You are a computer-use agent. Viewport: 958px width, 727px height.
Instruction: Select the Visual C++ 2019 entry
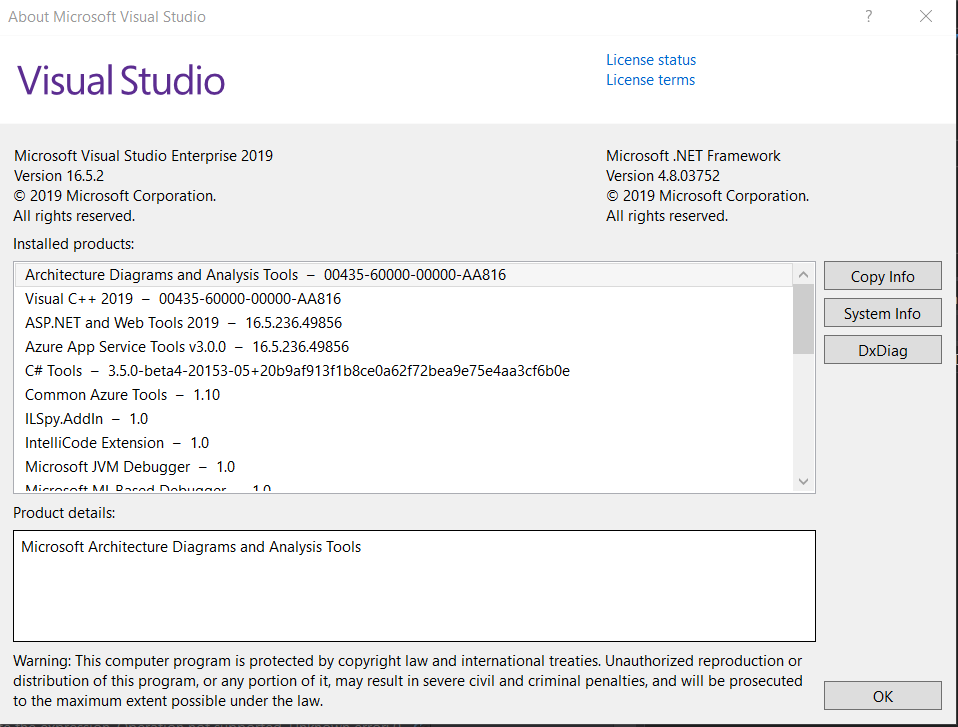pyautogui.click(x=404, y=299)
